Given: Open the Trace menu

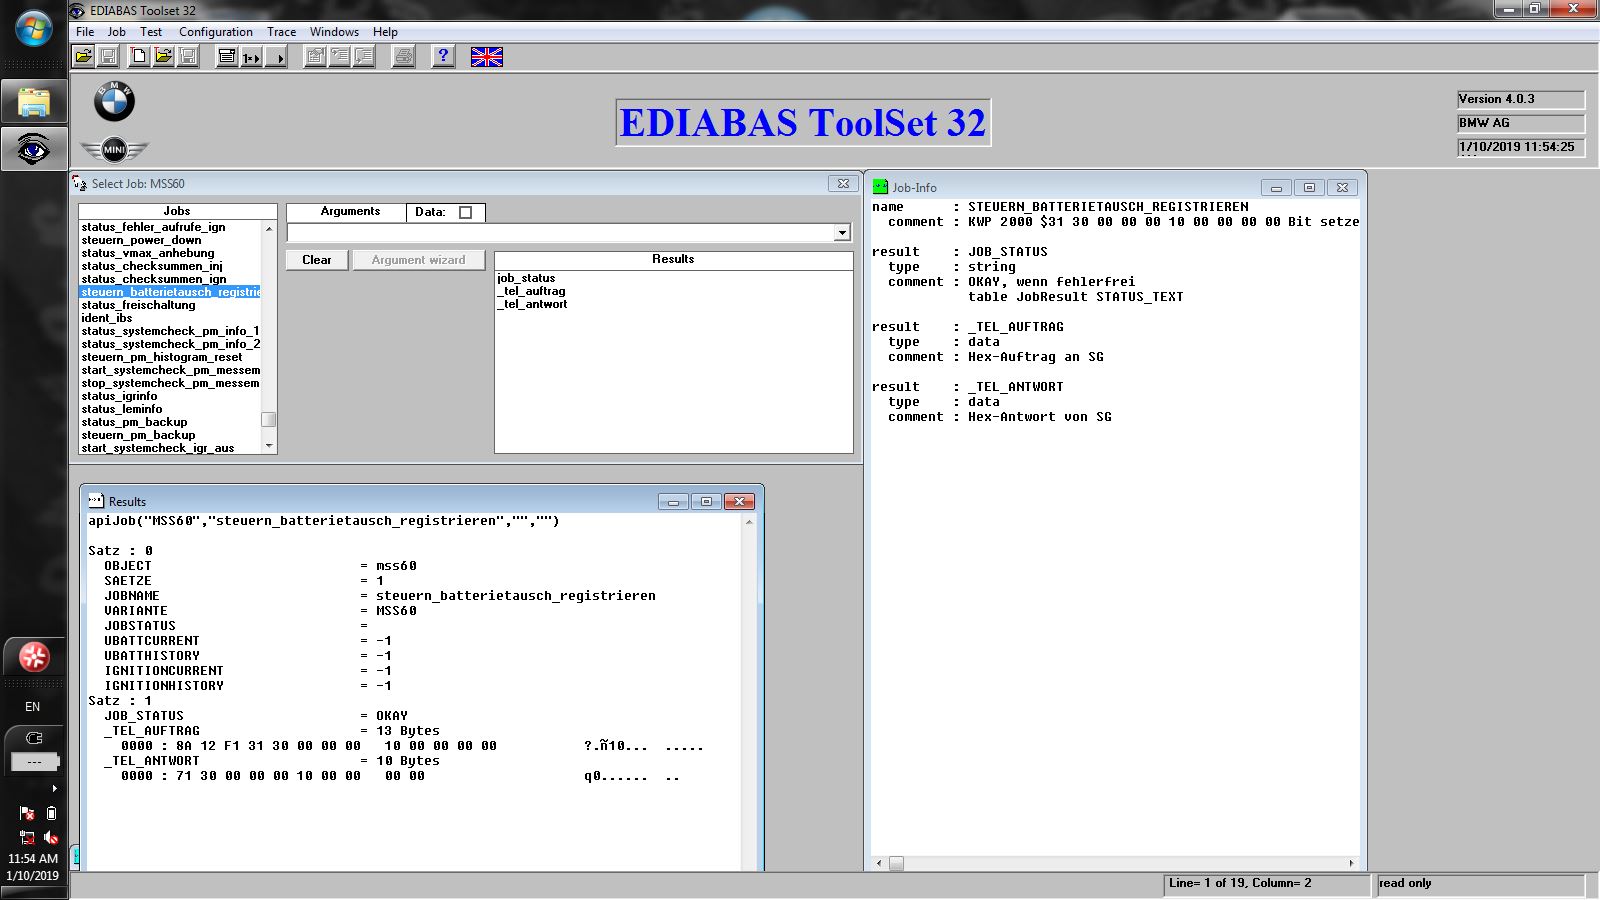Looking at the screenshot, I should (281, 32).
